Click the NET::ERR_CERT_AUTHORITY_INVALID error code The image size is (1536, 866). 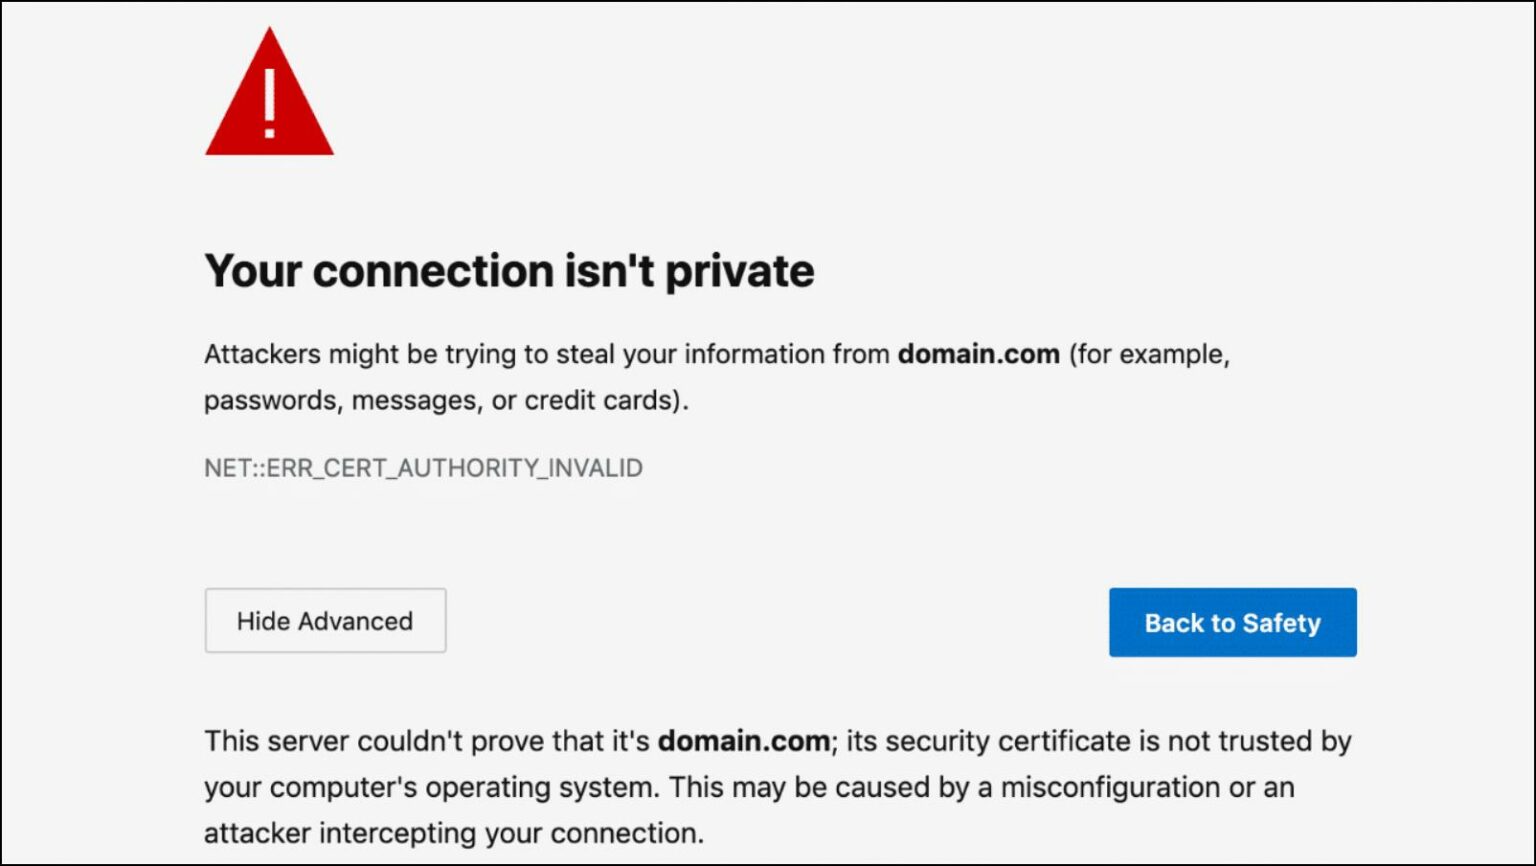423,468
